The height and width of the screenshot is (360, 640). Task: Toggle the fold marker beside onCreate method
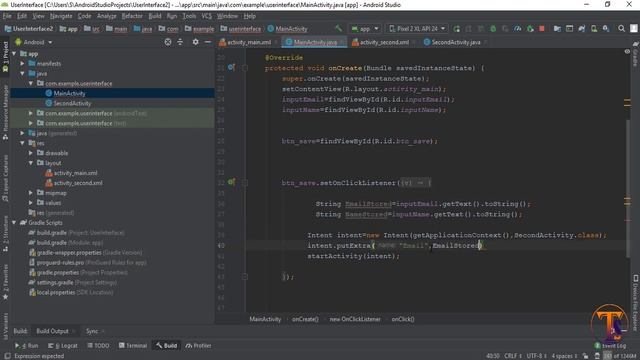click(245, 68)
